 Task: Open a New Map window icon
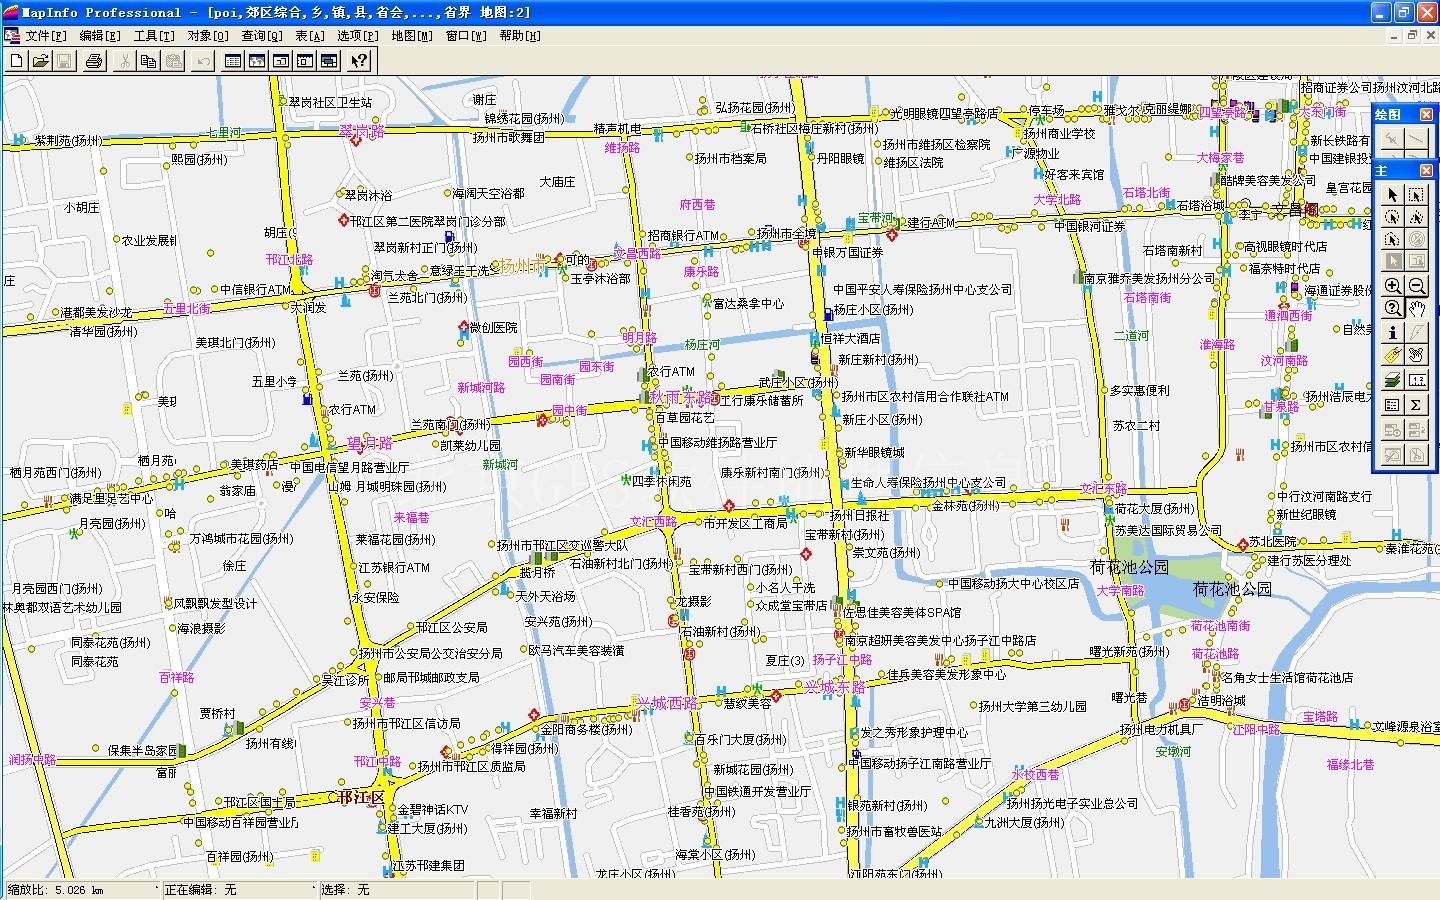[257, 61]
